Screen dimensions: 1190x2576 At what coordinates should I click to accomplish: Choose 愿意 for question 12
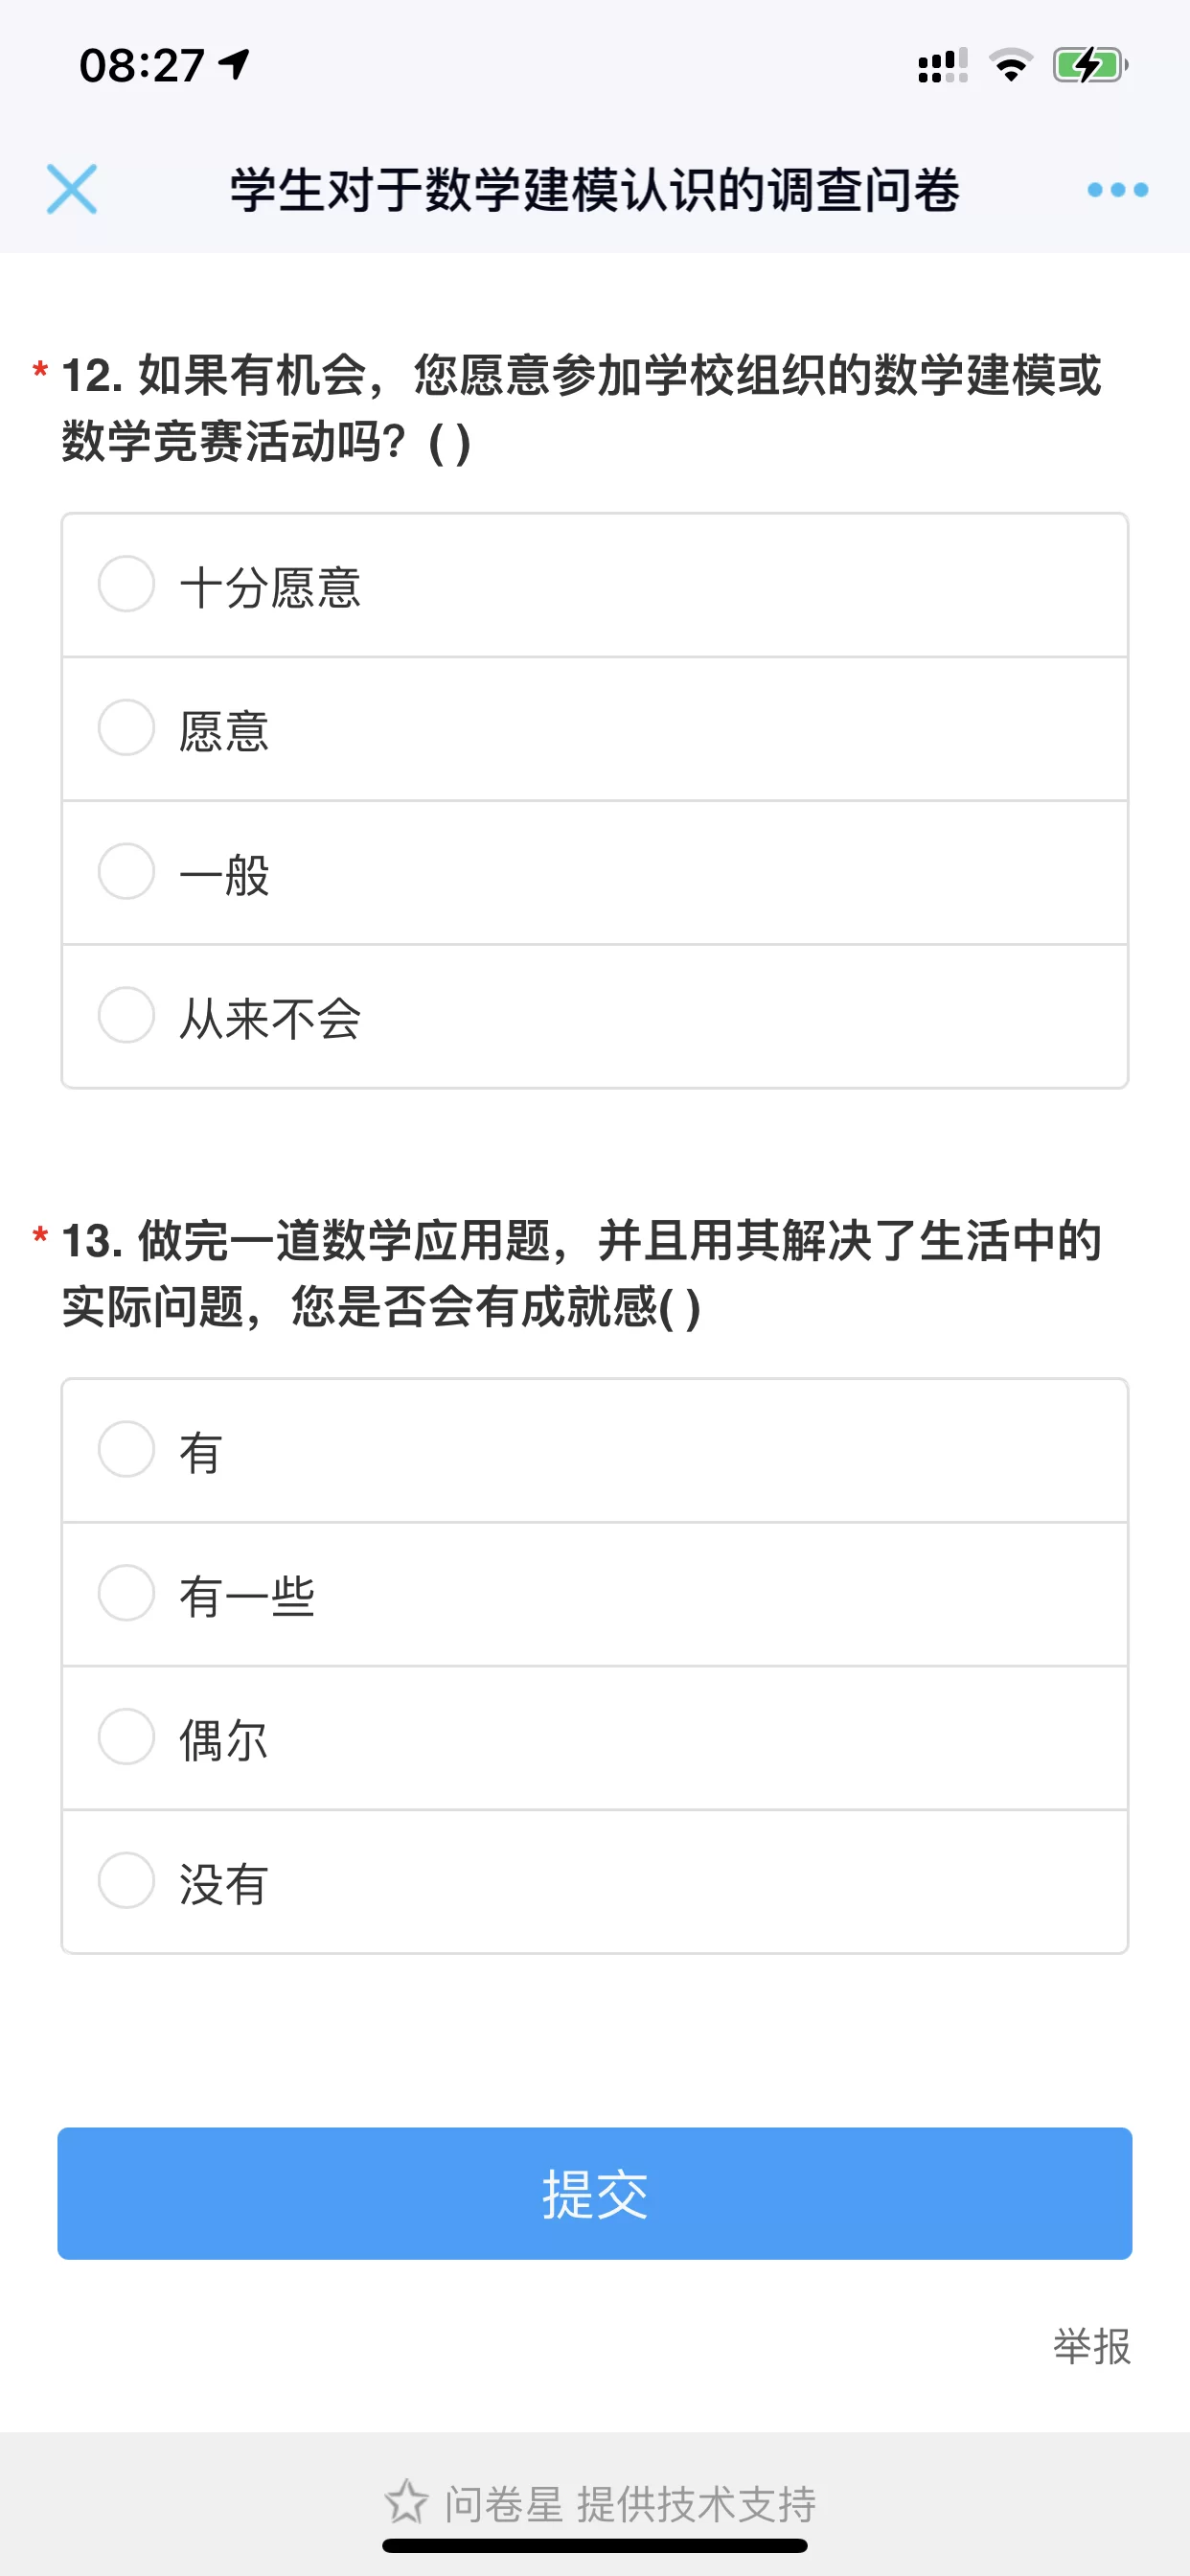coord(127,728)
